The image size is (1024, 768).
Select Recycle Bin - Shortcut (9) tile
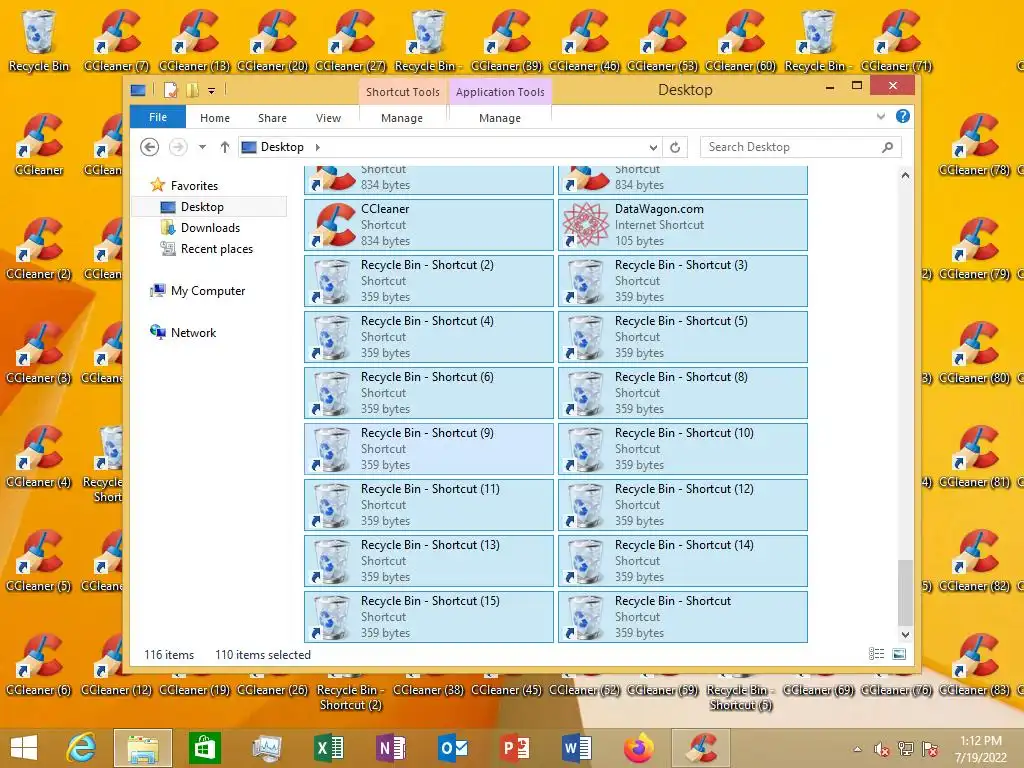pos(429,449)
